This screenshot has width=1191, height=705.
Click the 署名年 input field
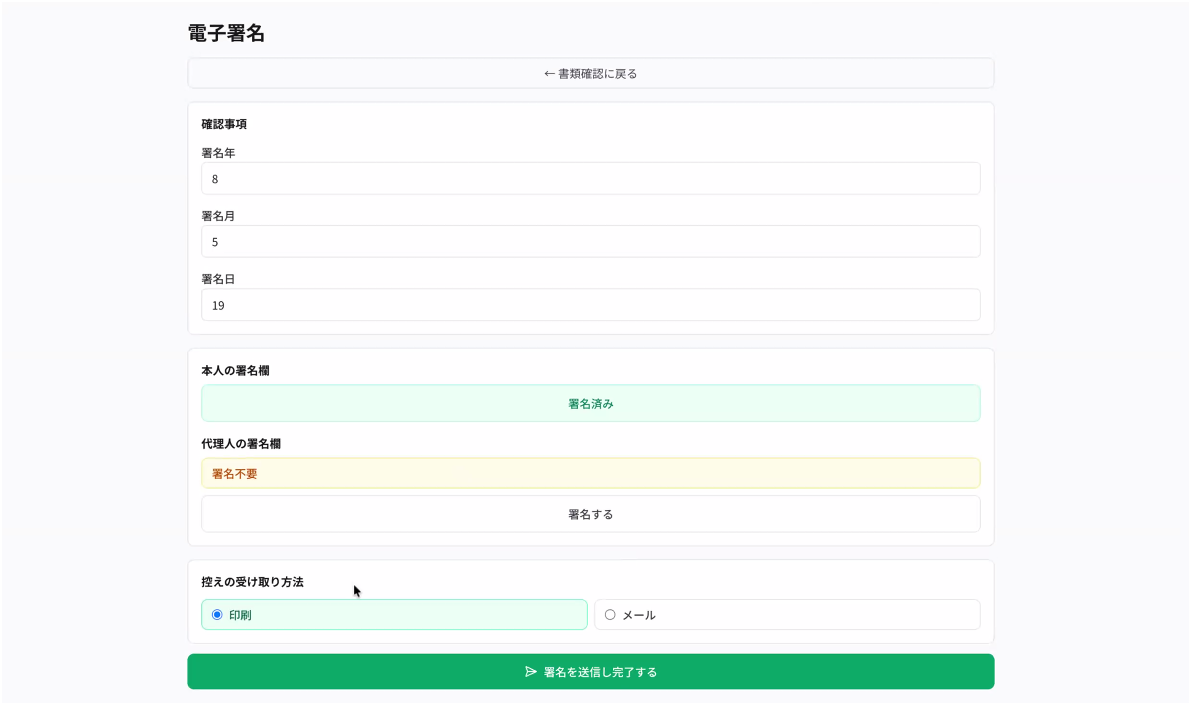(590, 179)
